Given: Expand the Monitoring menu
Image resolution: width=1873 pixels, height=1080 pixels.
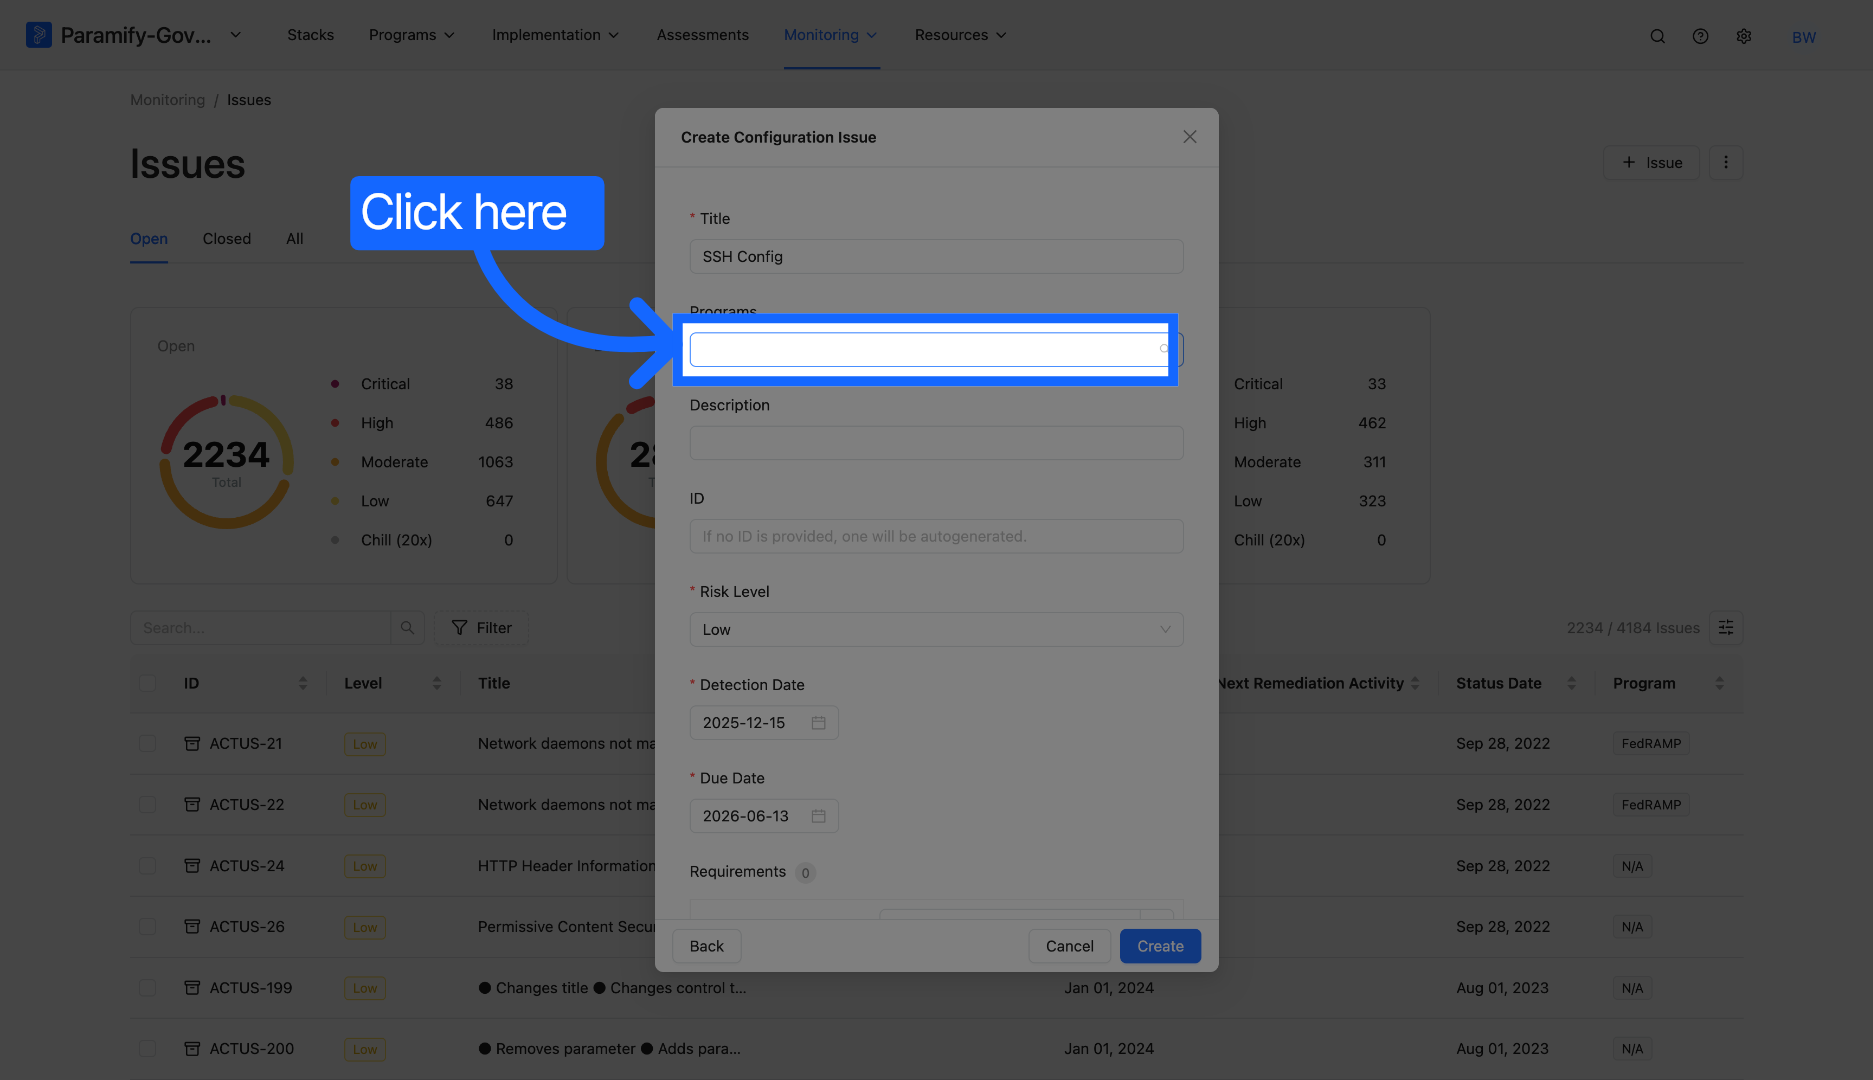Looking at the screenshot, I should click(x=831, y=35).
